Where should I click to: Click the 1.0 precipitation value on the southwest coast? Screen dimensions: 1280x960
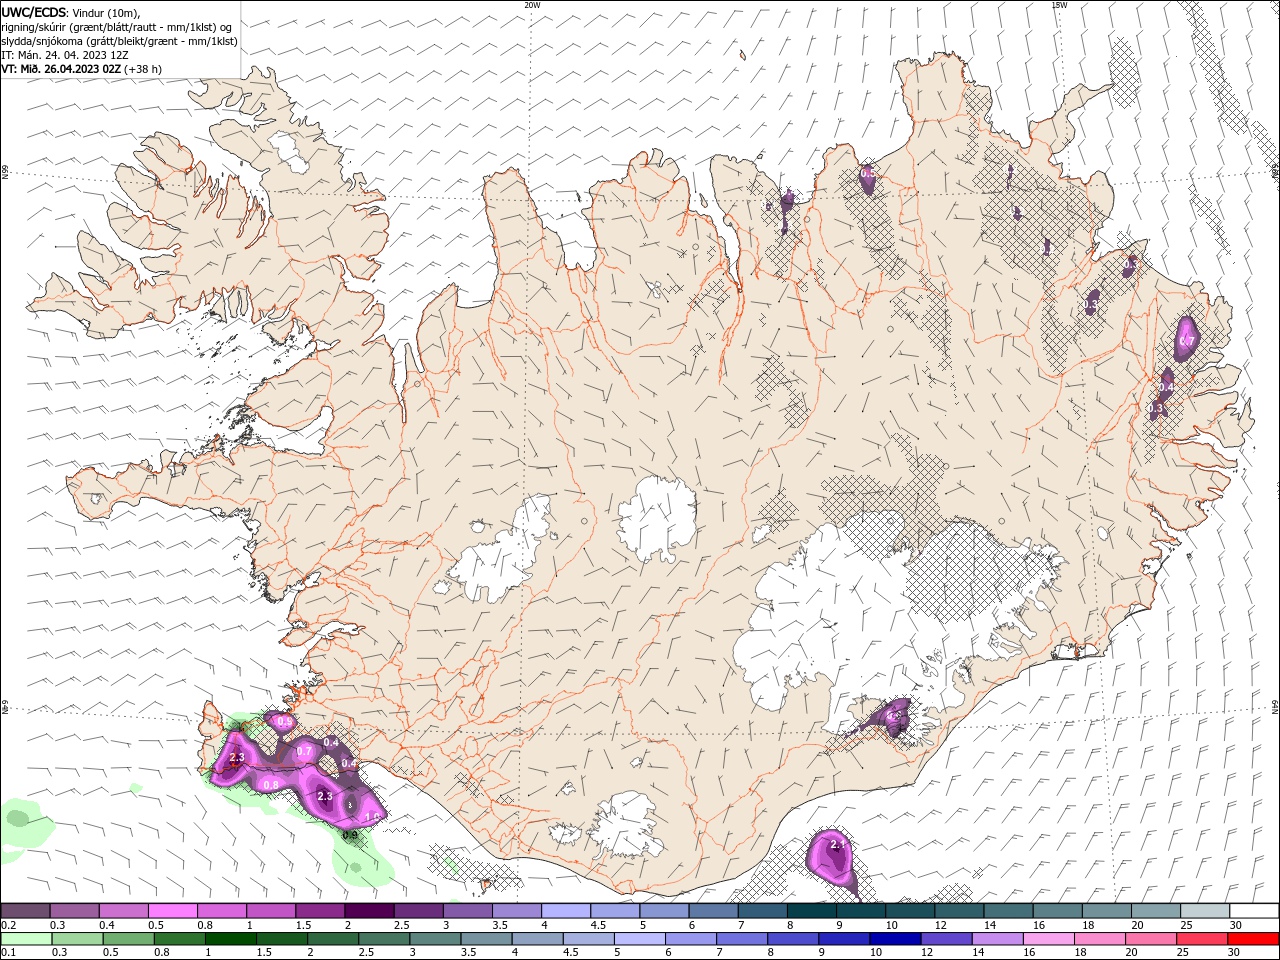click(x=372, y=817)
